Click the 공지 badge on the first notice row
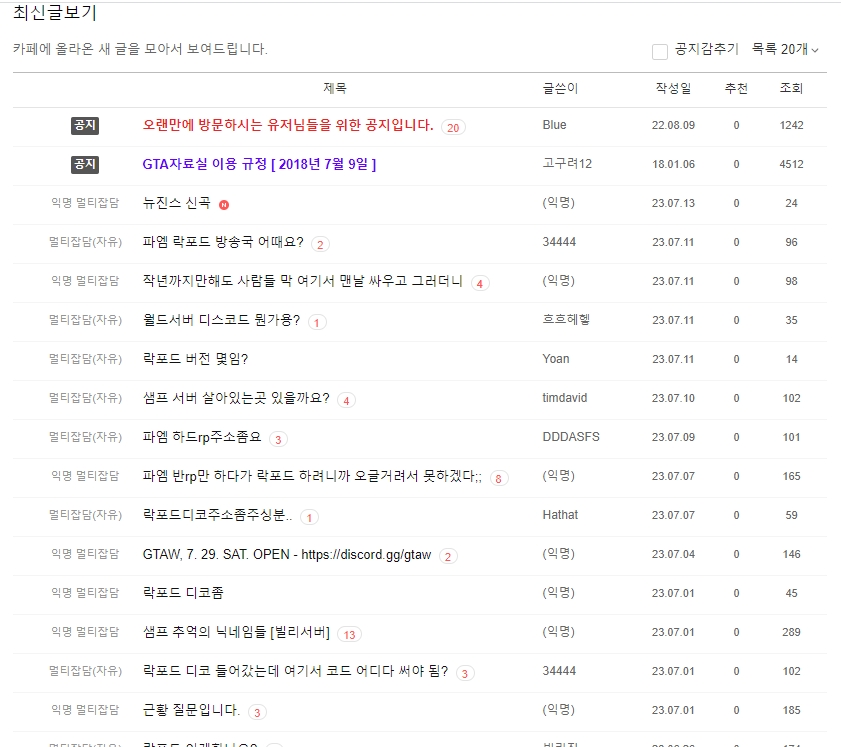Screen dimensions: 841x747 tap(85, 125)
